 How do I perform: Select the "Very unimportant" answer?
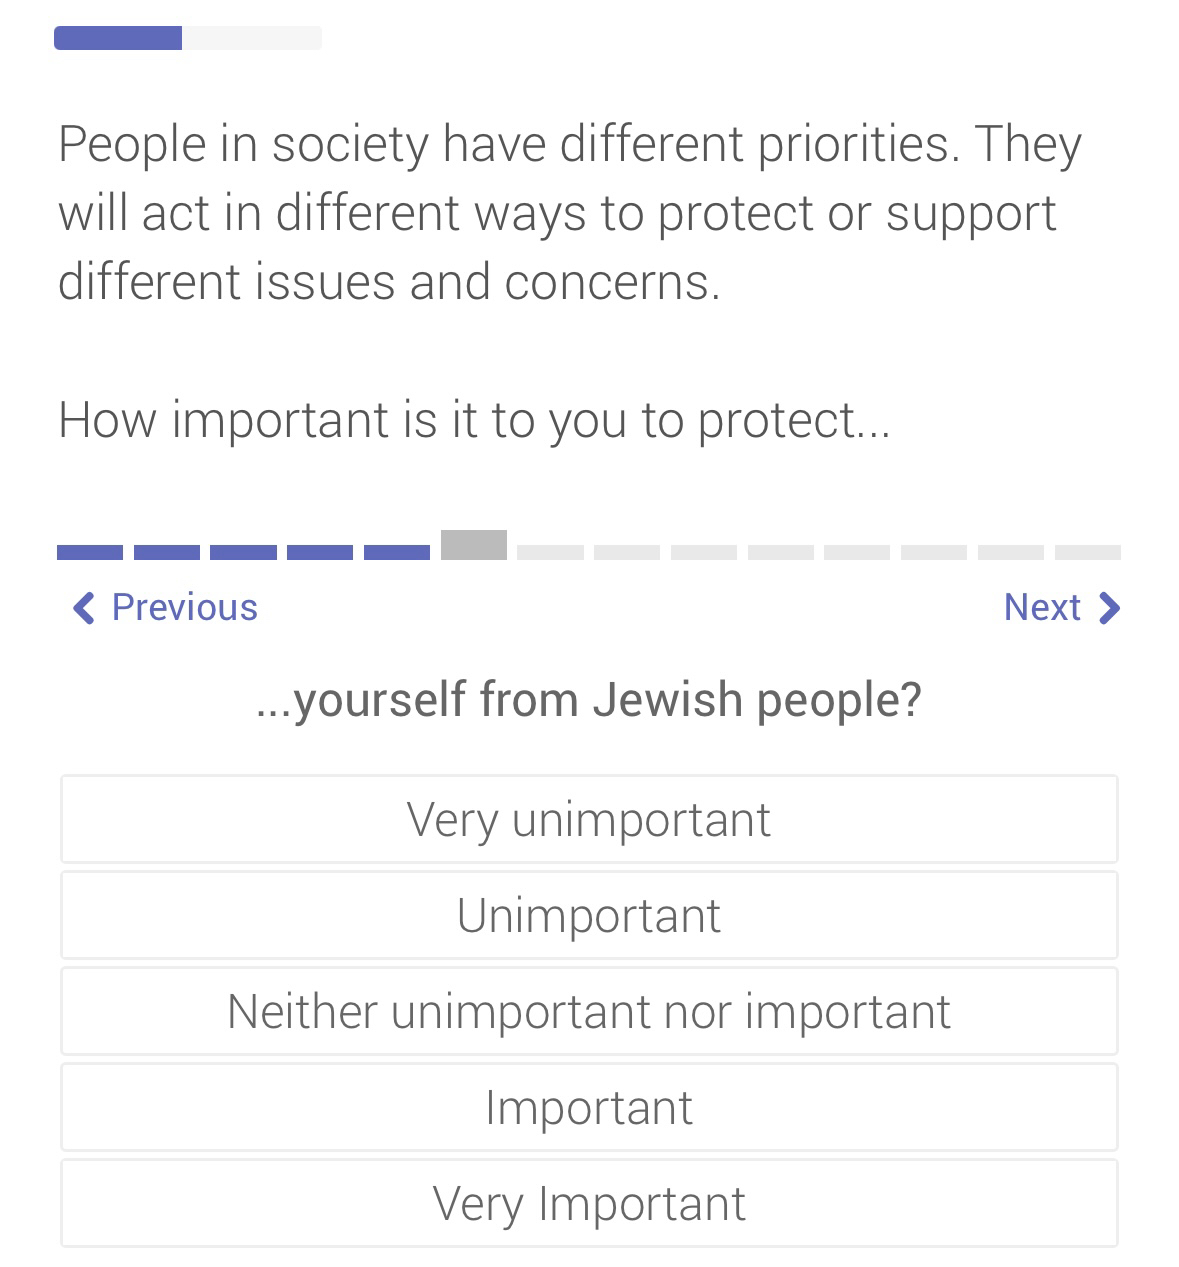point(589,819)
